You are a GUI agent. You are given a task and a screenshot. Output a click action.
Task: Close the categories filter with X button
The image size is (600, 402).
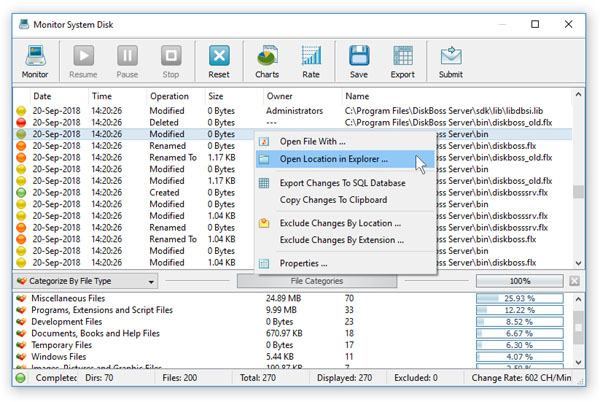574,281
